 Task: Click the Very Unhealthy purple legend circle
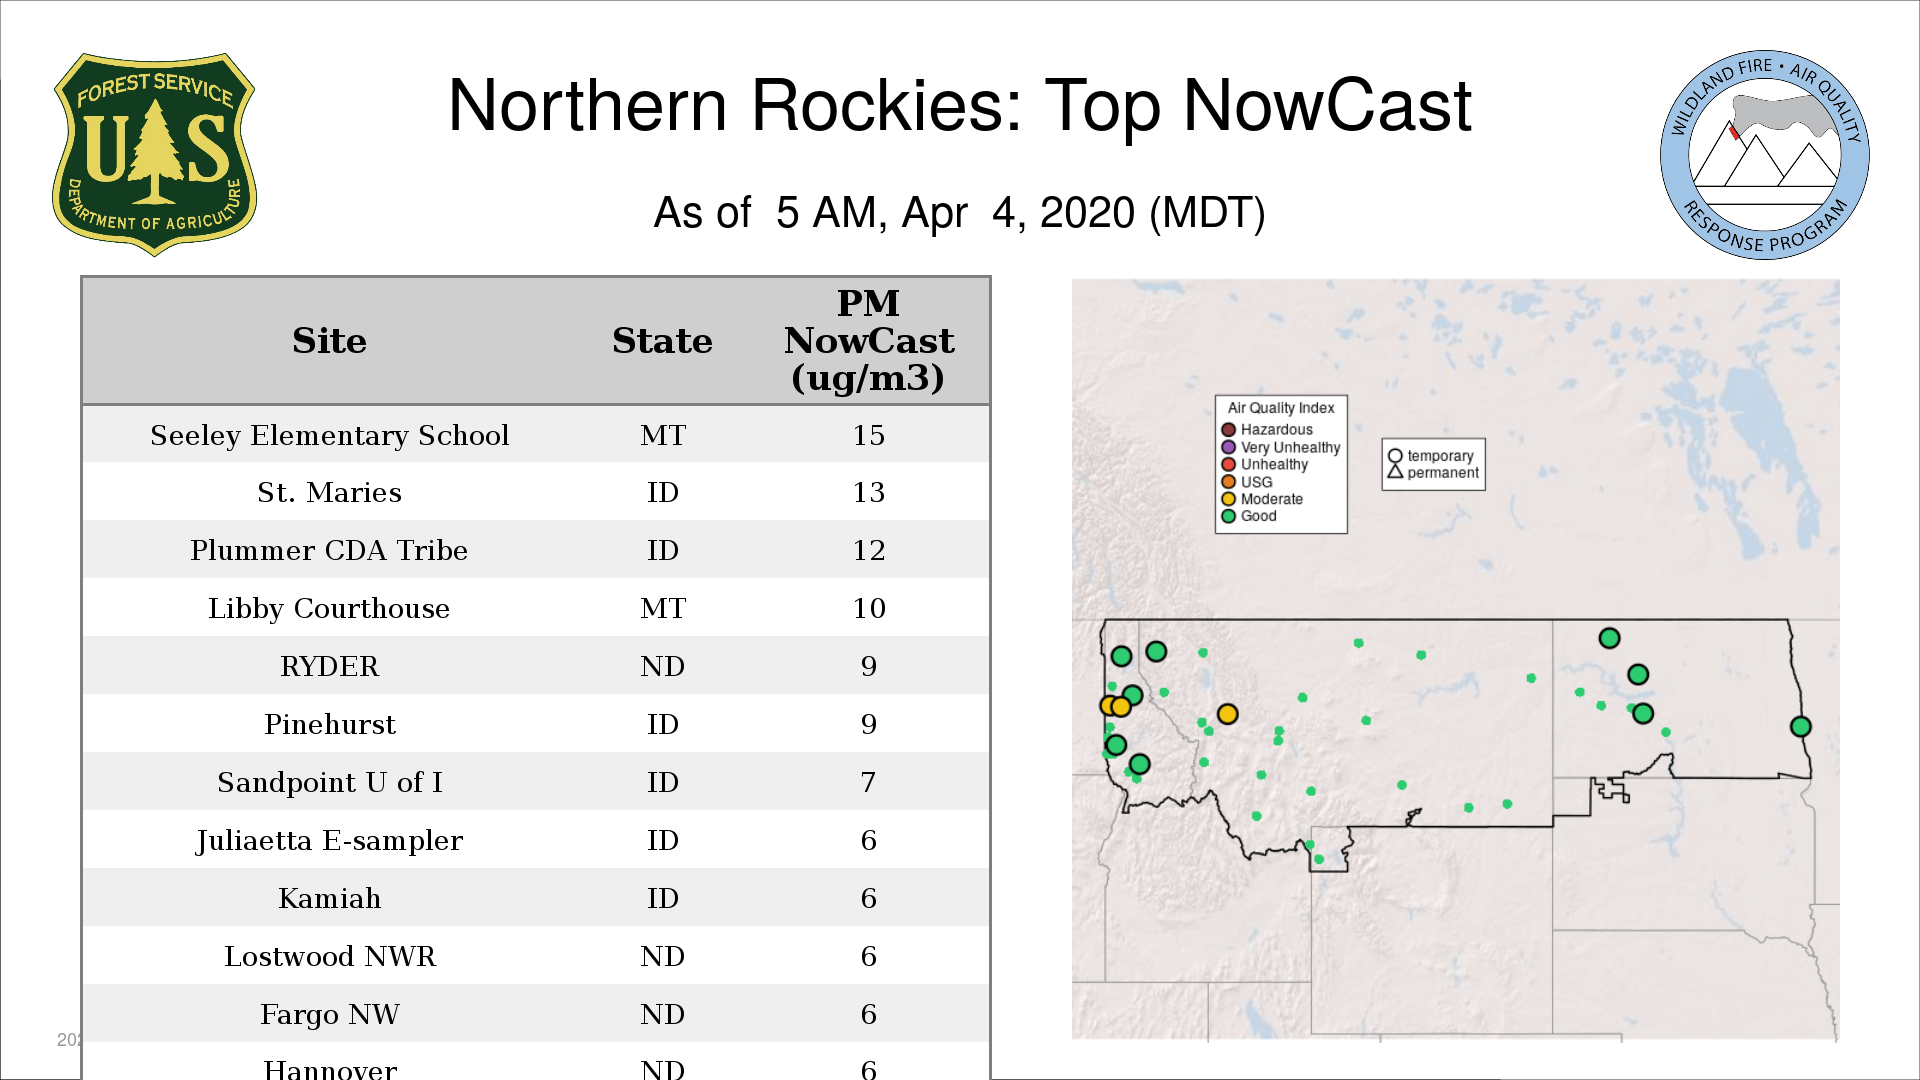tap(1228, 447)
